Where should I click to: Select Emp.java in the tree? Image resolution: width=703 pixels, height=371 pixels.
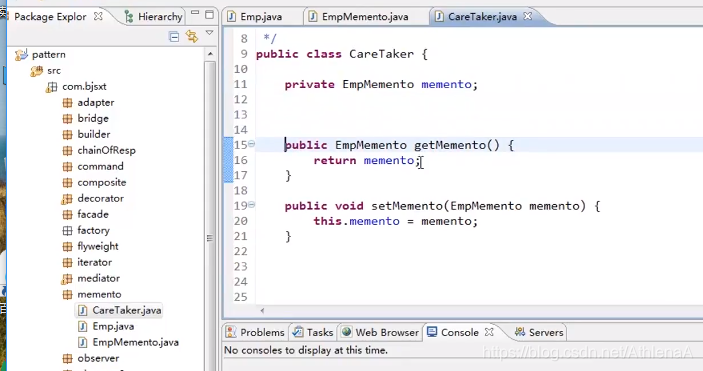click(113, 327)
